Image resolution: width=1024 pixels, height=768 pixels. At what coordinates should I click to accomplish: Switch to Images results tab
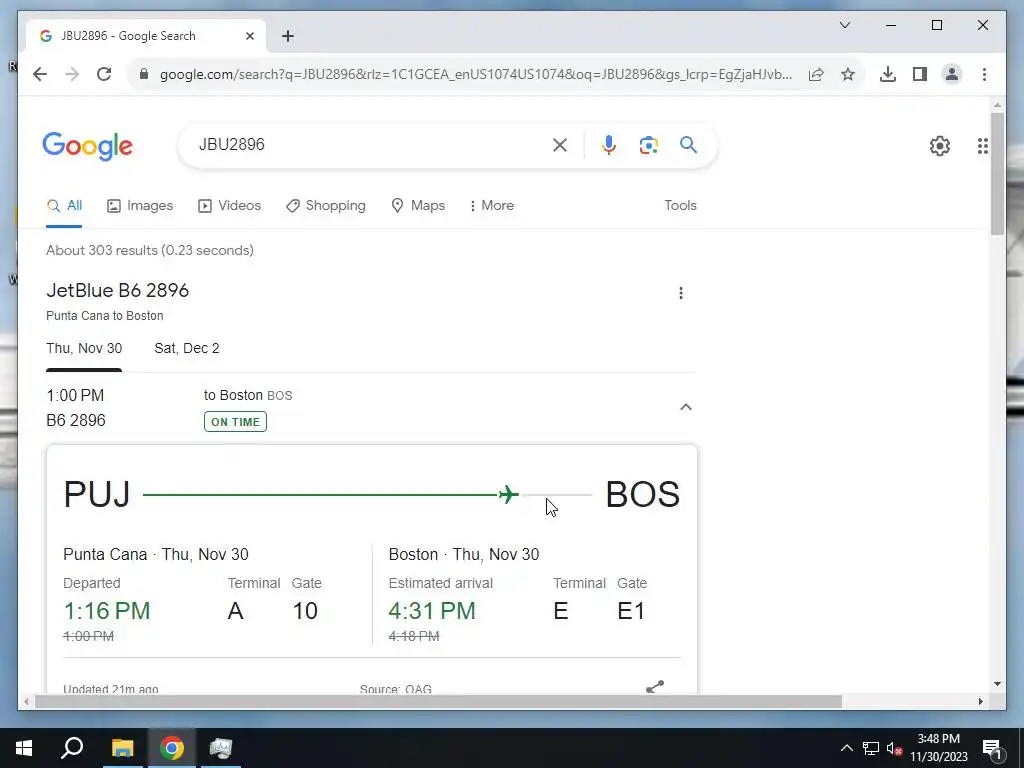(140, 206)
